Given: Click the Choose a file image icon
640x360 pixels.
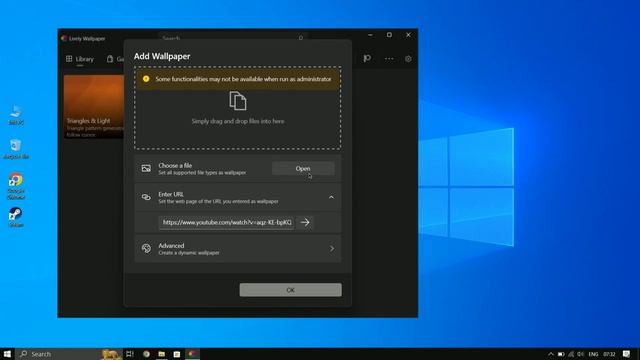Looking at the screenshot, I should pos(146,168).
